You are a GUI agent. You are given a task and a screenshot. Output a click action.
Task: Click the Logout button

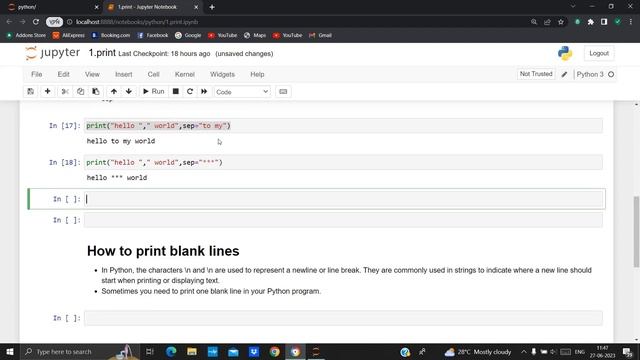click(599, 53)
